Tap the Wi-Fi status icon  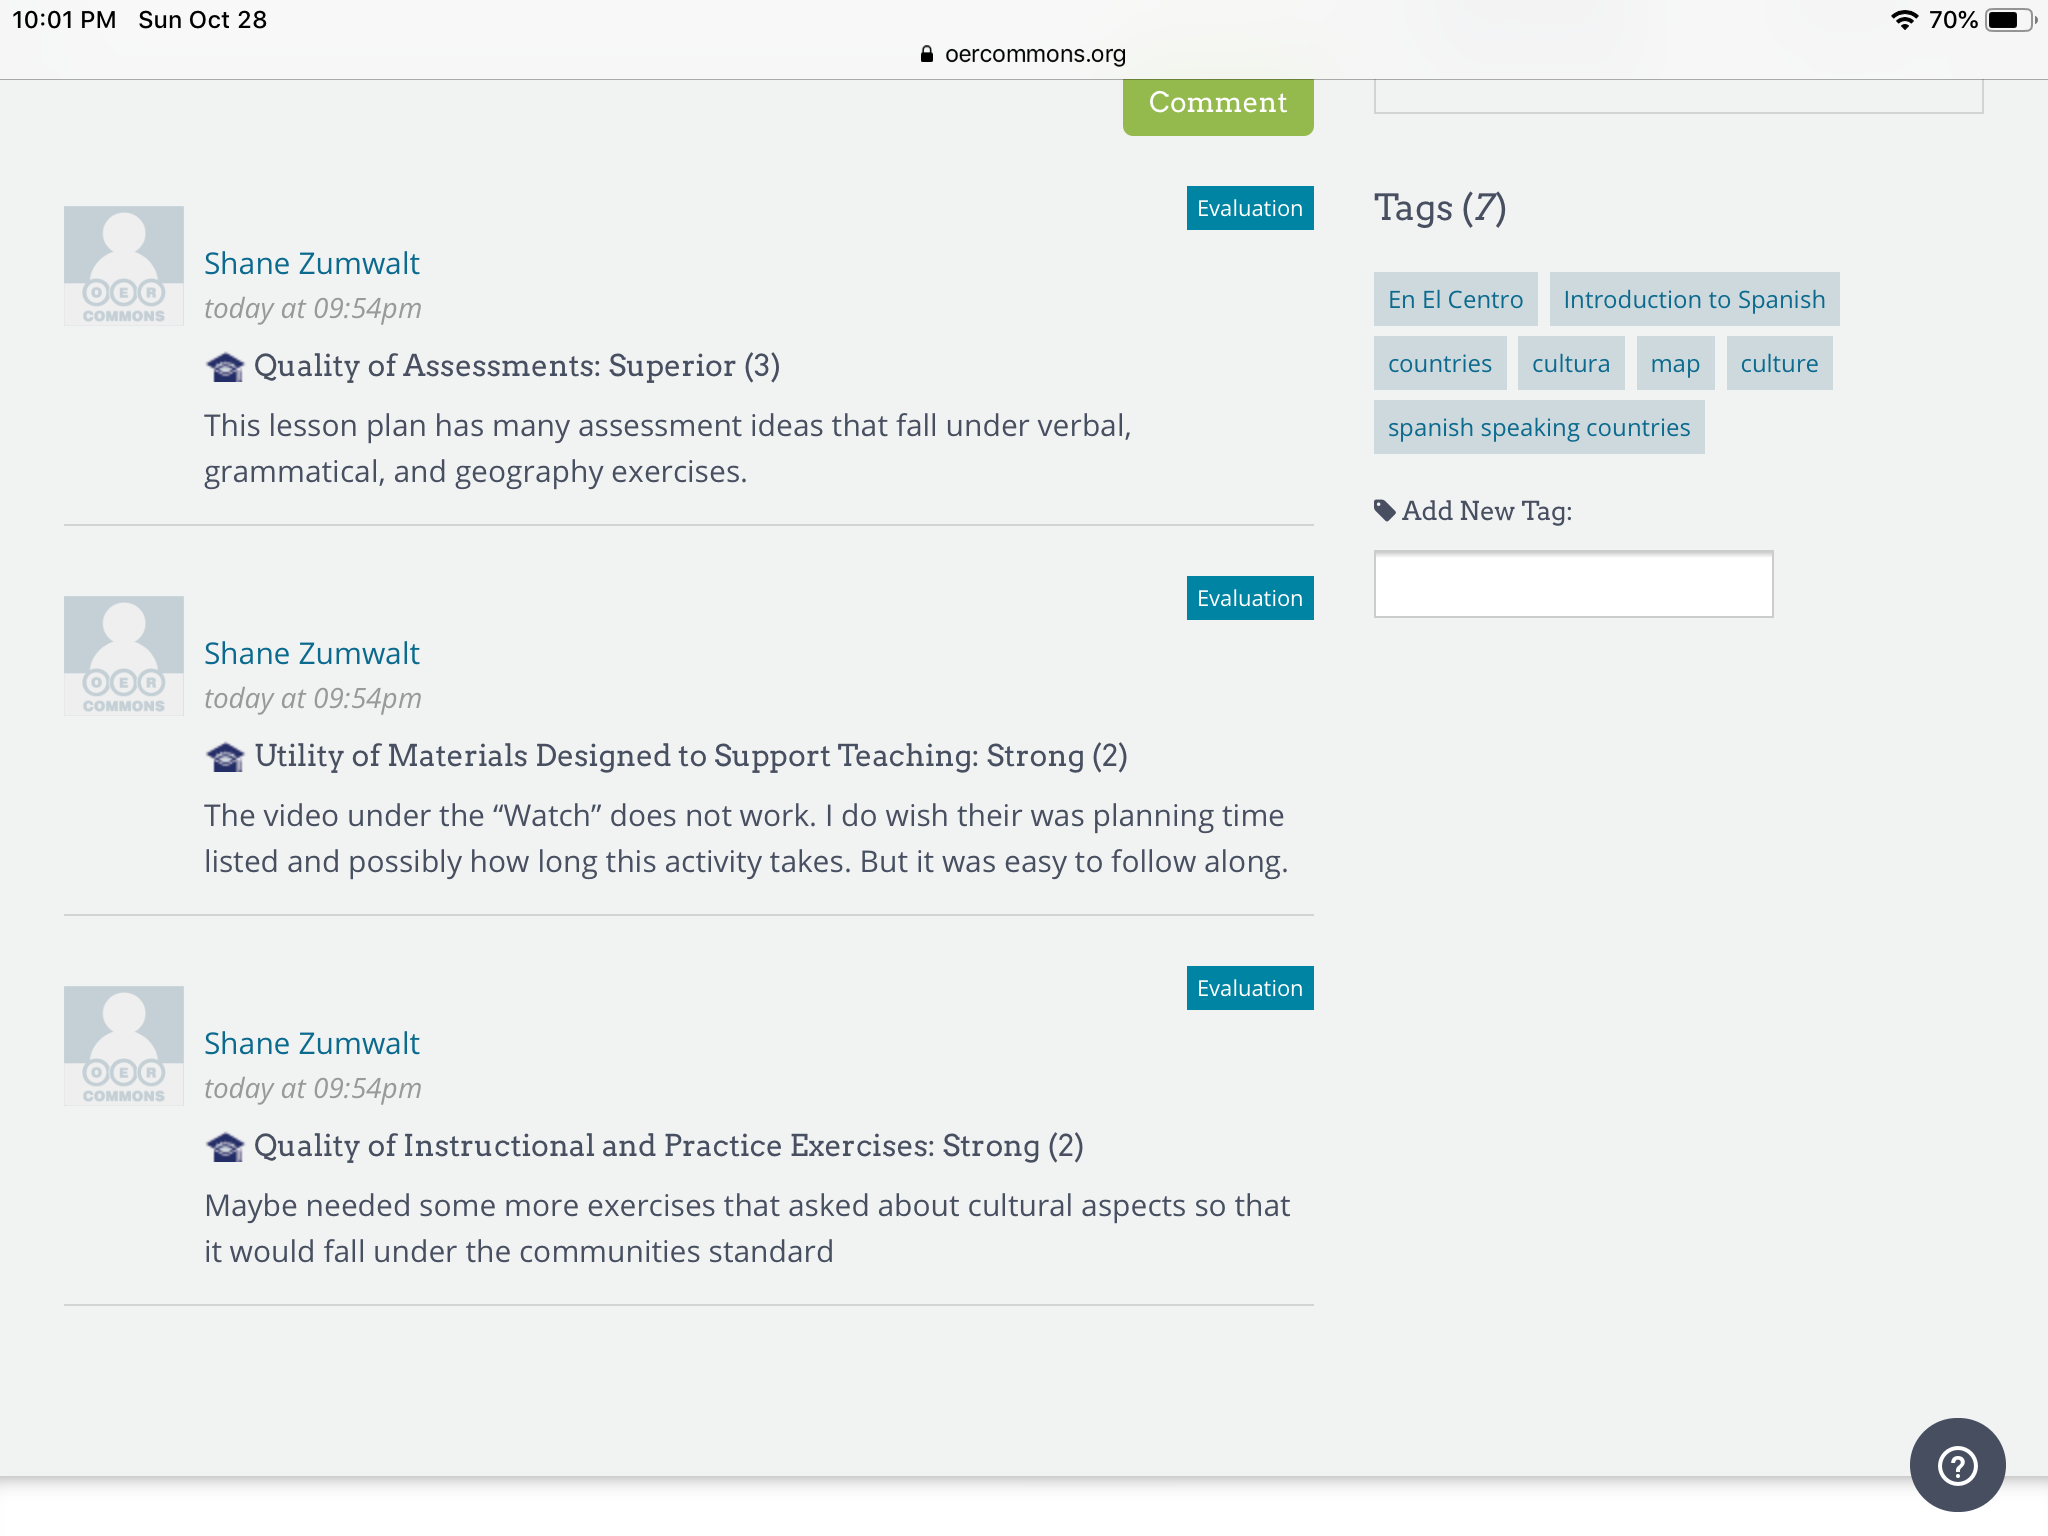1904,20
